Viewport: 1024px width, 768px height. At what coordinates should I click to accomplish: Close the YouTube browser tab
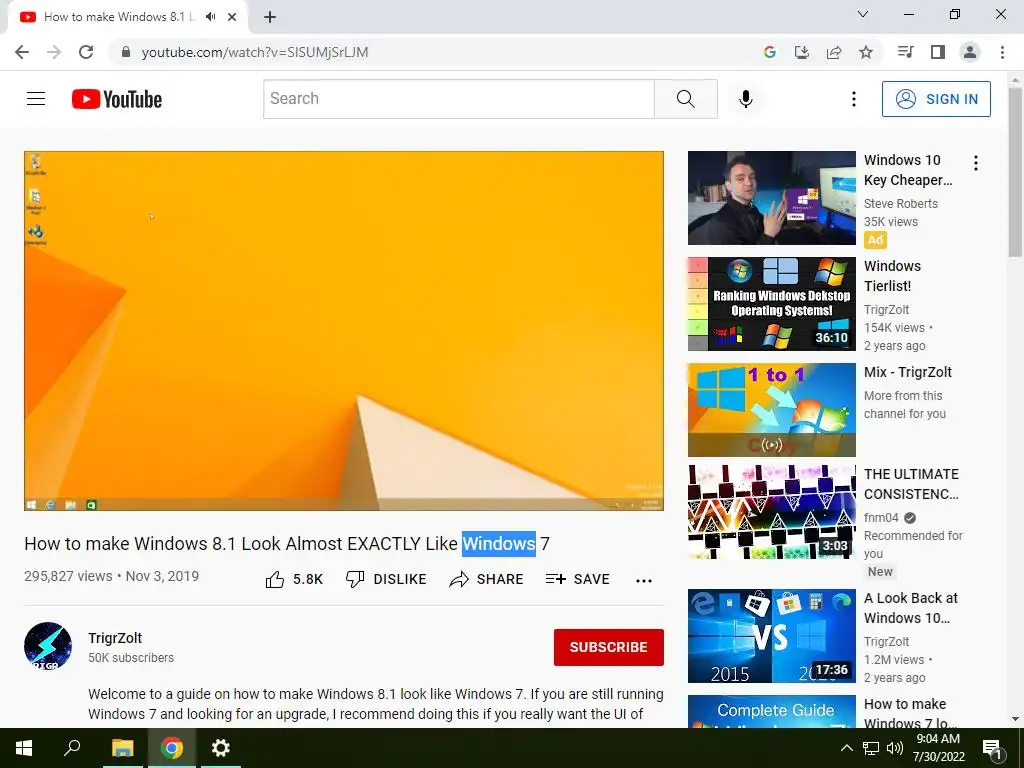232,17
